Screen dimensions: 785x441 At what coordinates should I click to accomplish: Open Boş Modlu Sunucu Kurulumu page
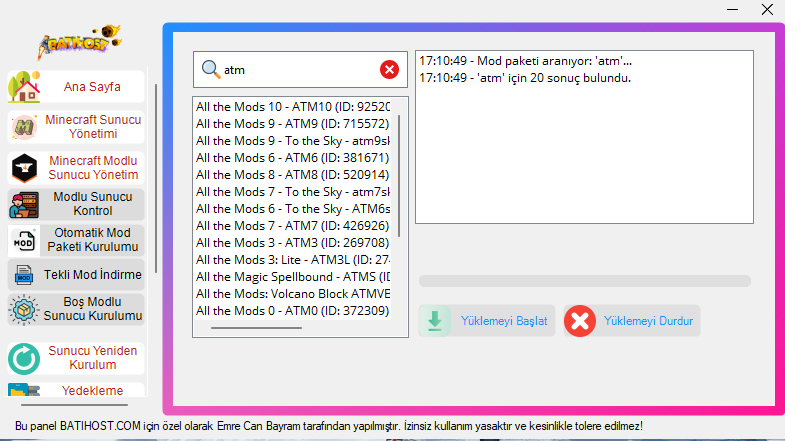pos(76,309)
